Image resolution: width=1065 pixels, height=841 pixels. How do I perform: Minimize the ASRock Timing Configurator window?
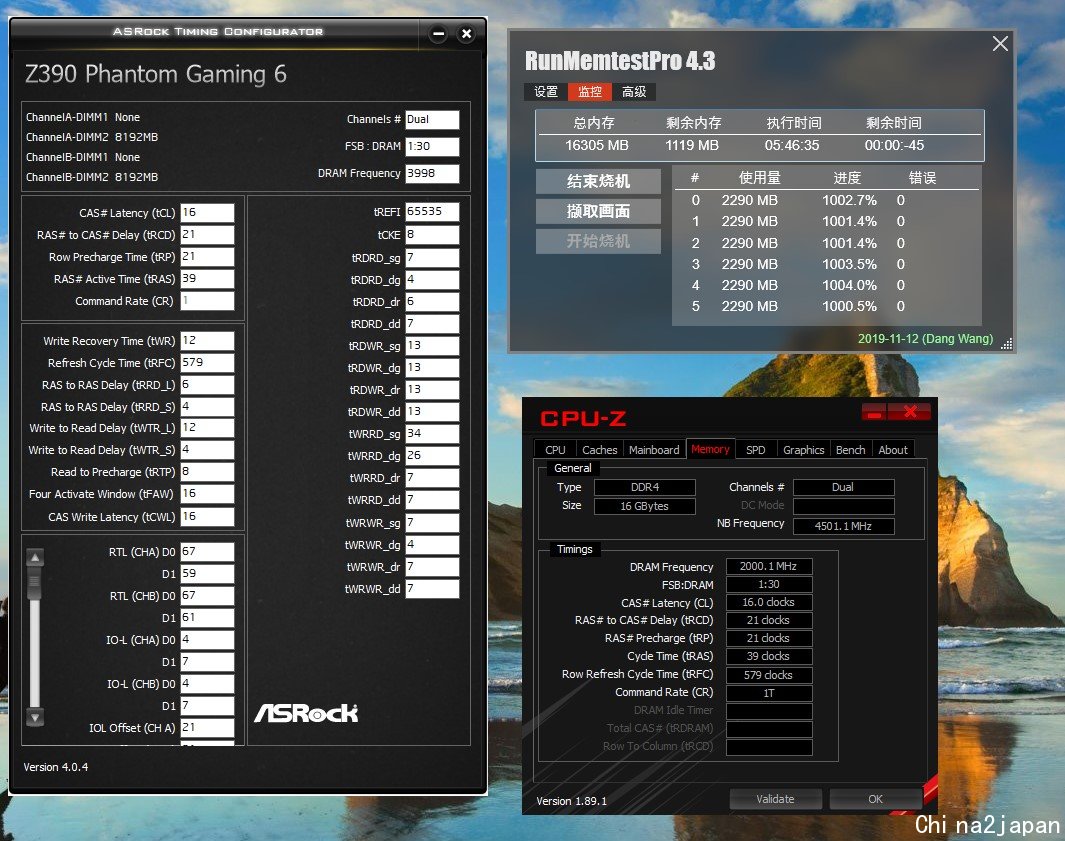pyautogui.click(x=439, y=33)
